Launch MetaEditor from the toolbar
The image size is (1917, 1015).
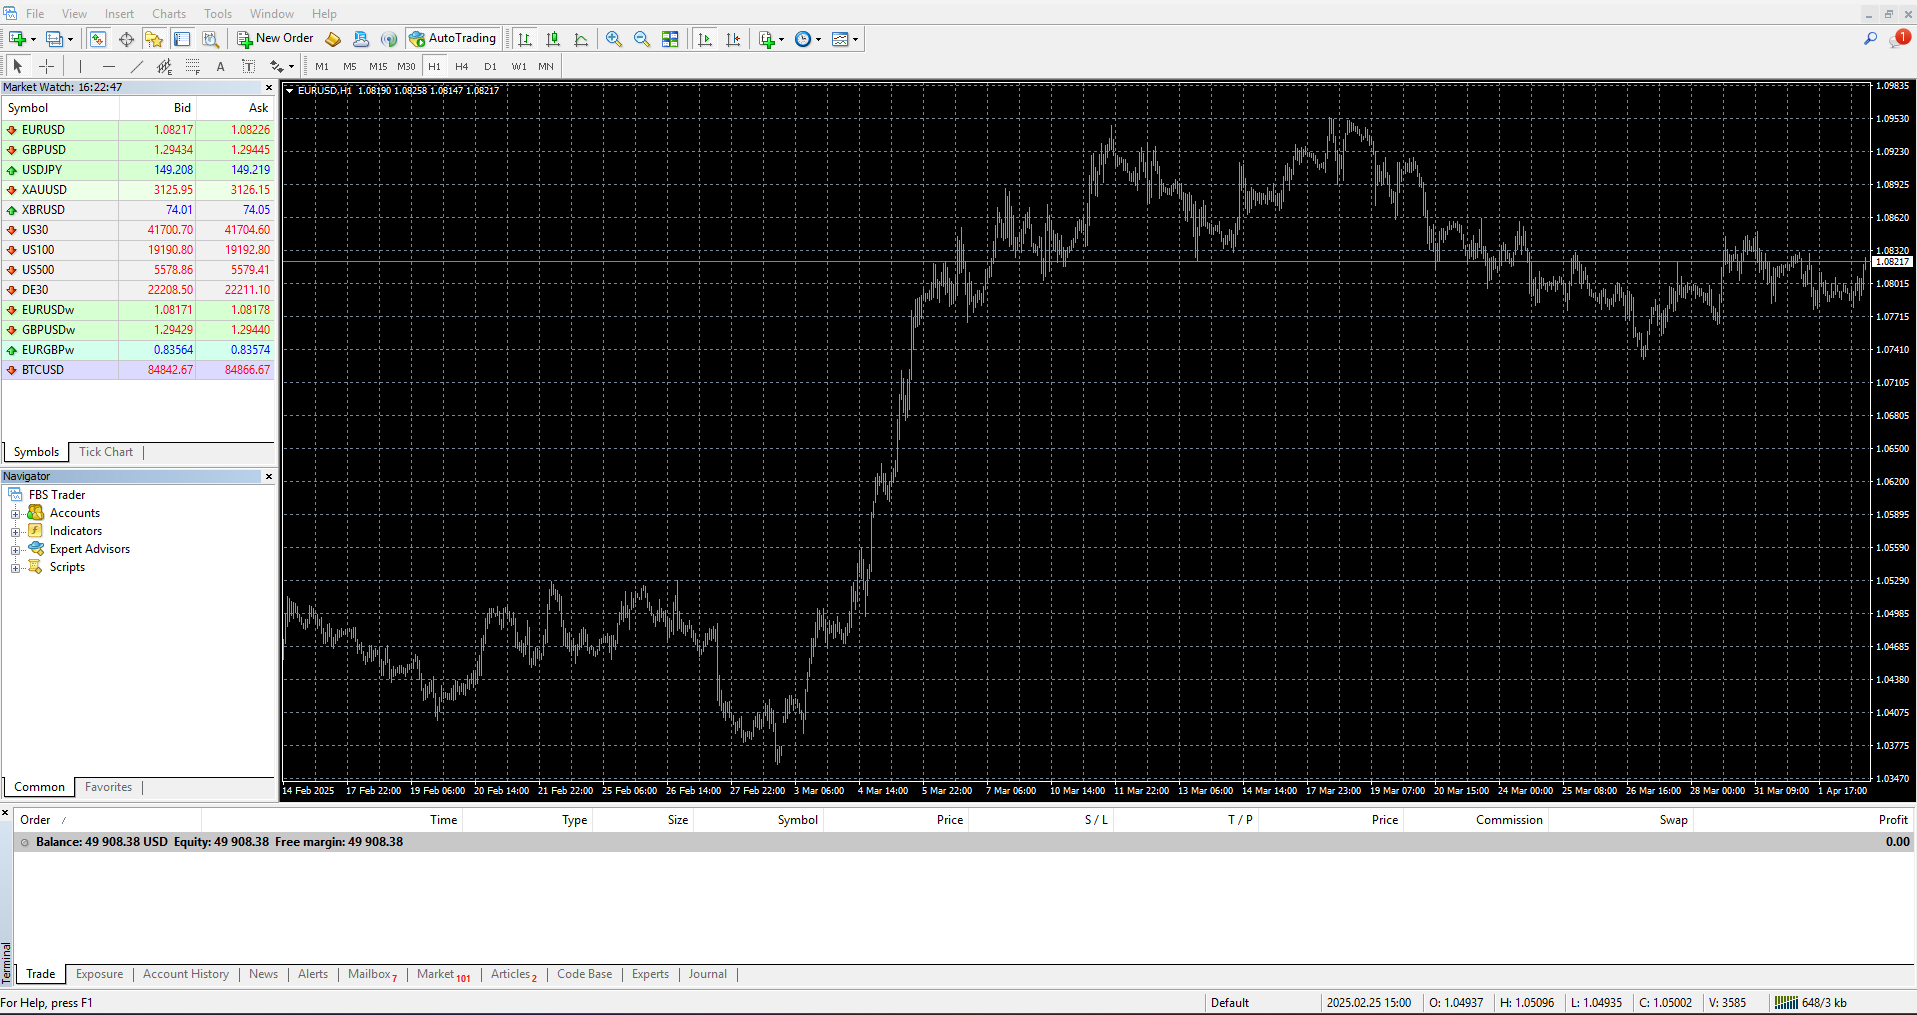333,39
